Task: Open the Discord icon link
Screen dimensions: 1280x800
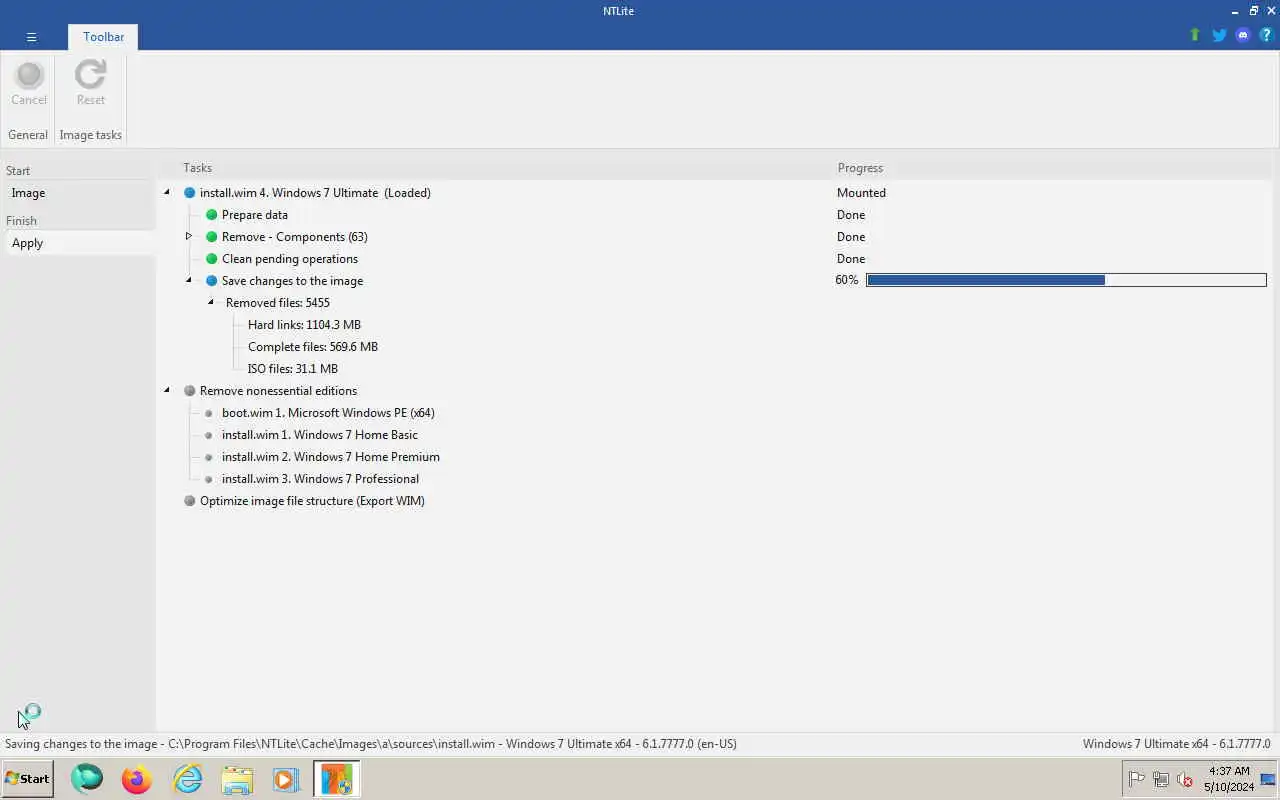Action: pos(1243,35)
